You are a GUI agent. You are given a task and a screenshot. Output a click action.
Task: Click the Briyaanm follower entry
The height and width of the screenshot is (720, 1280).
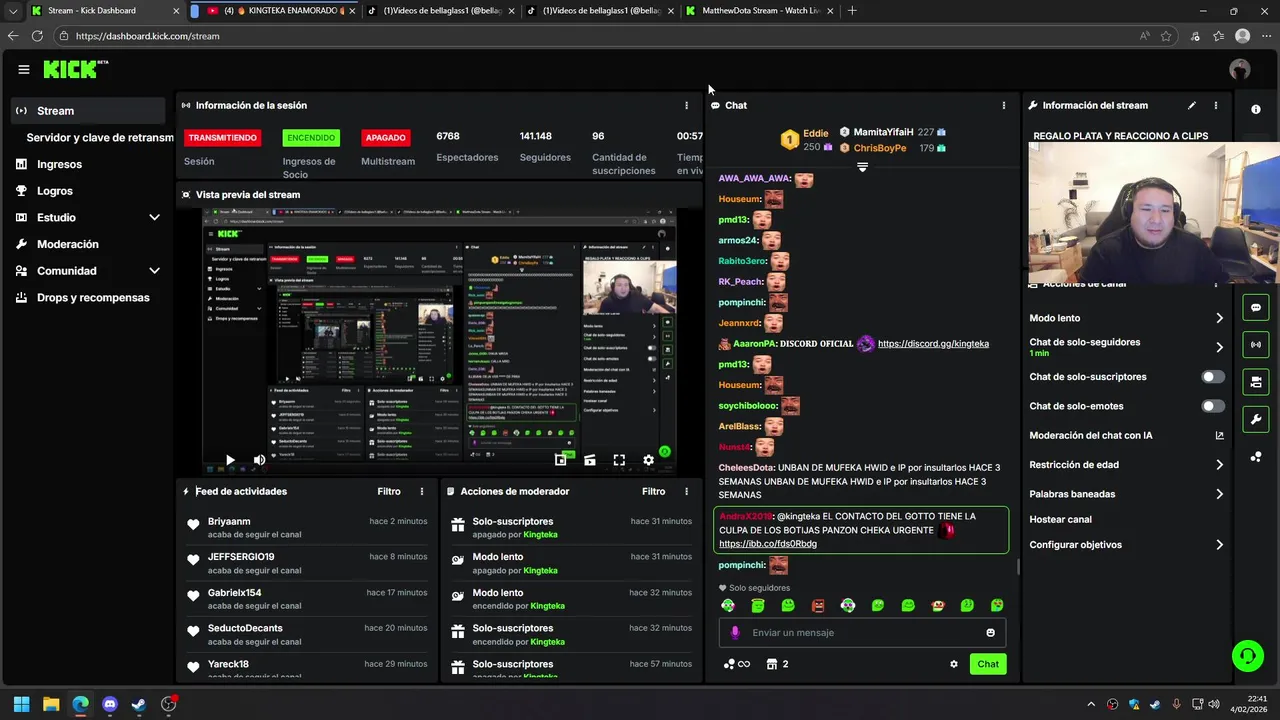point(307,528)
